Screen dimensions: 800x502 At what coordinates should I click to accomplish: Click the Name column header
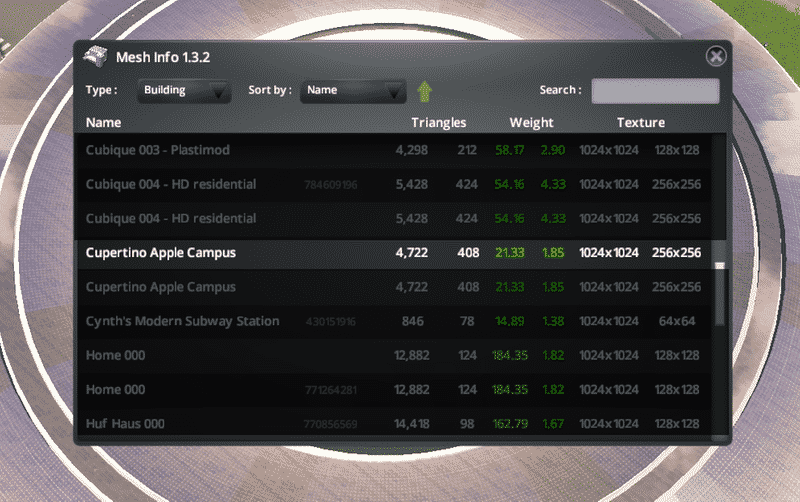coord(104,123)
